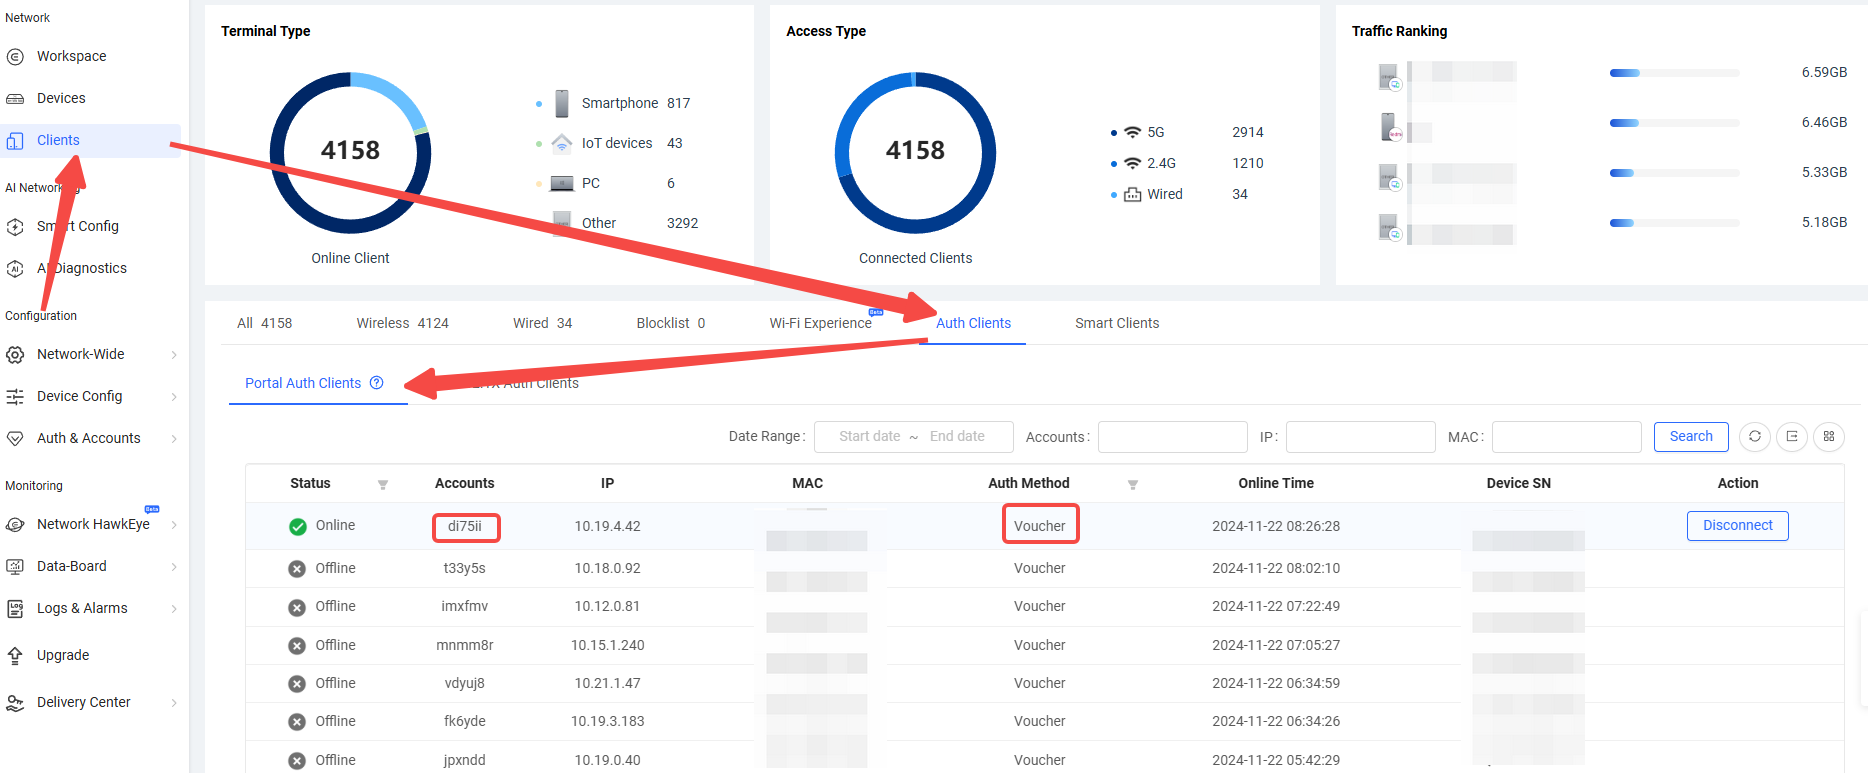Open the Status column filter icon
The image size is (1868, 773).
coord(383,484)
